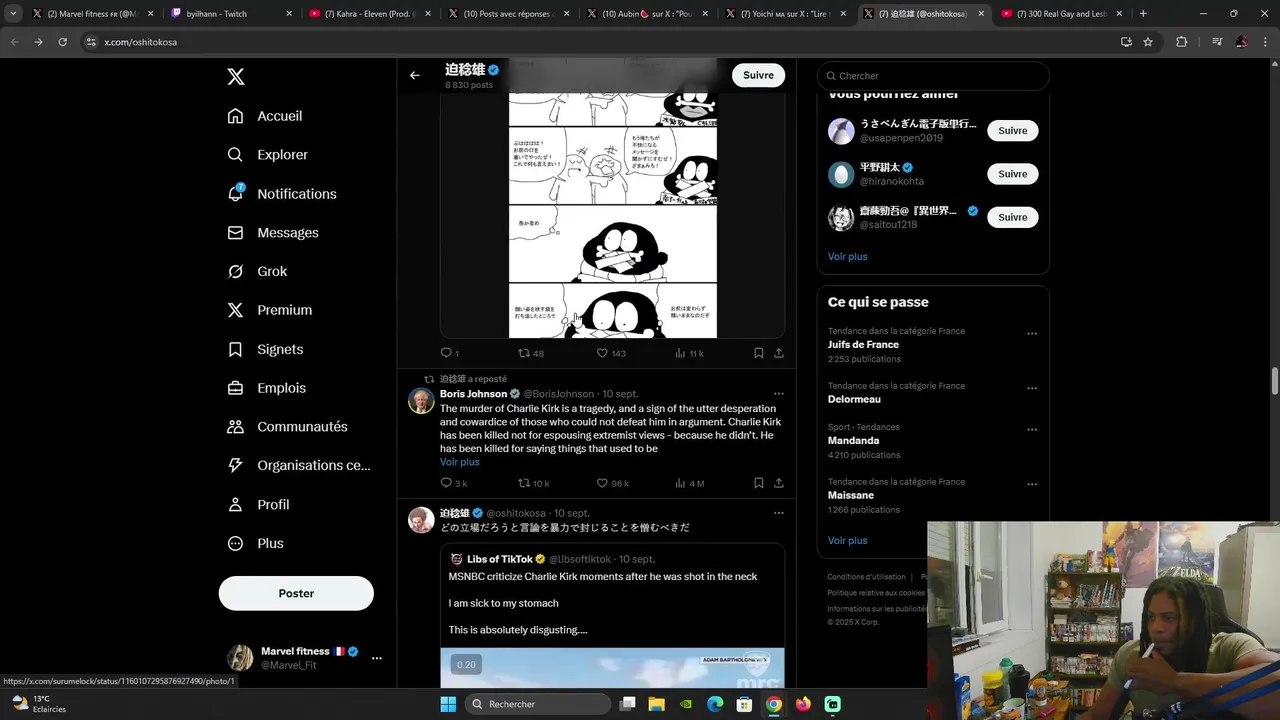This screenshot has height=720, width=1280.
Task: Click the x.com address bar
Action: pyautogui.click(x=600, y=42)
